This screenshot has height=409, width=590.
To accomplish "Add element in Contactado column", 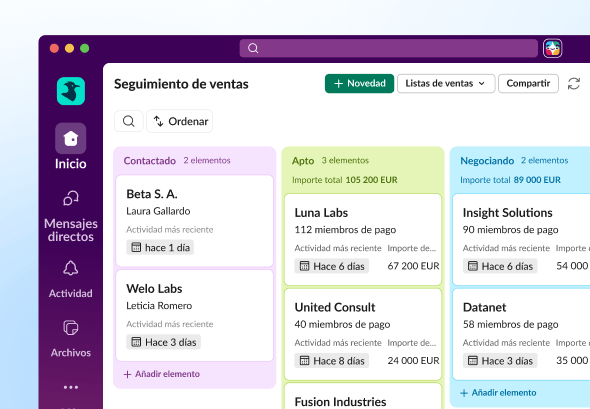I will point(162,374).
